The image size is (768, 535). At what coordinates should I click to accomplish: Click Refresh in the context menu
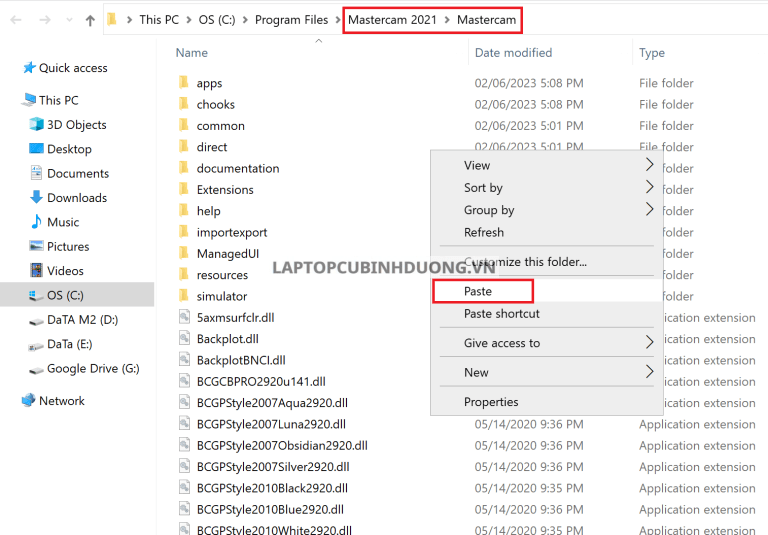pos(484,232)
